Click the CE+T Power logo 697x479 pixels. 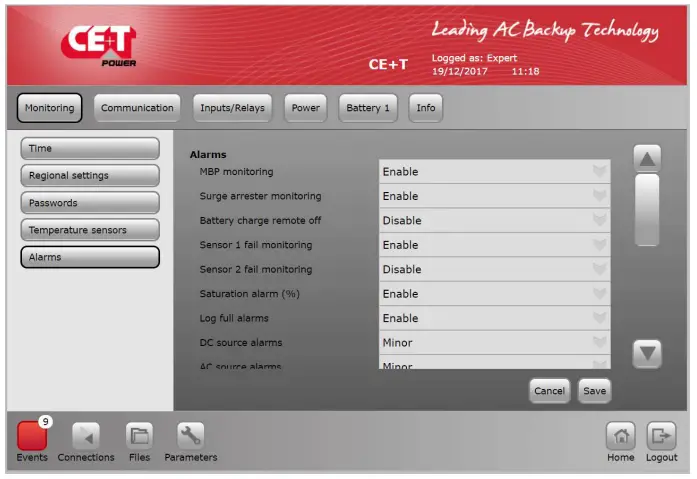tap(99, 45)
